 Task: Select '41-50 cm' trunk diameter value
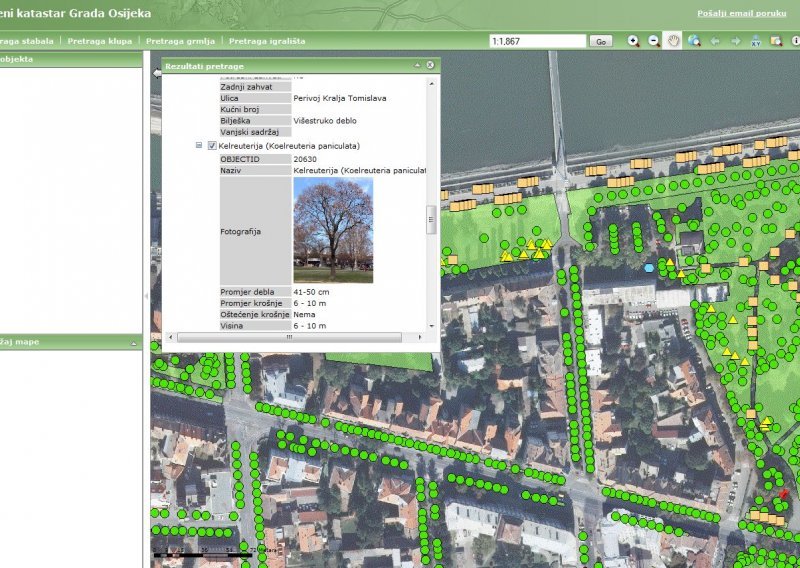click(x=311, y=292)
